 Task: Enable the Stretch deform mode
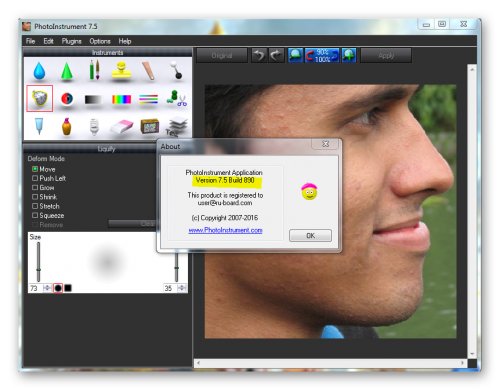click(x=35, y=206)
